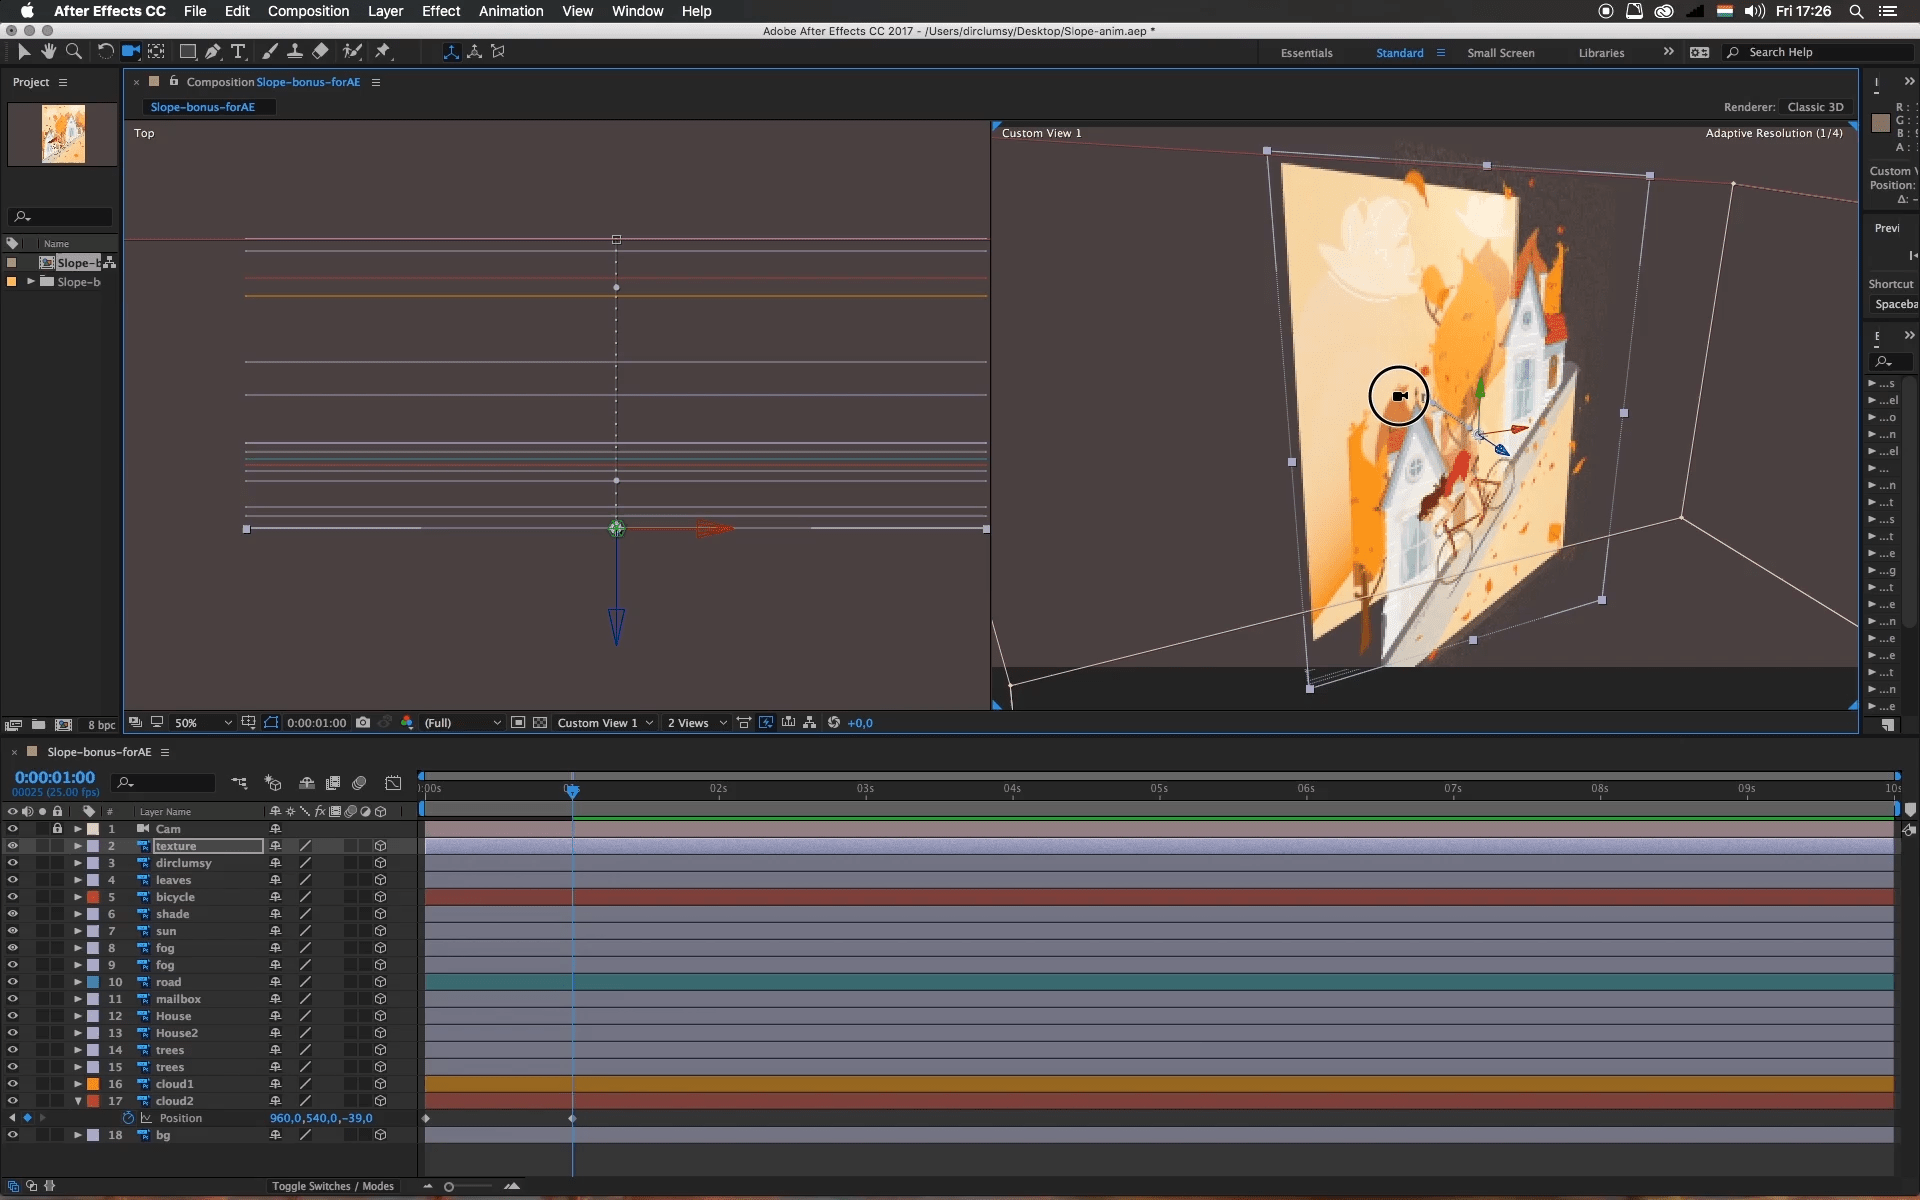The height and width of the screenshot is (1200, 1920).
Task: Click the orange label color of cloud1 layer
Action: 93,1084
